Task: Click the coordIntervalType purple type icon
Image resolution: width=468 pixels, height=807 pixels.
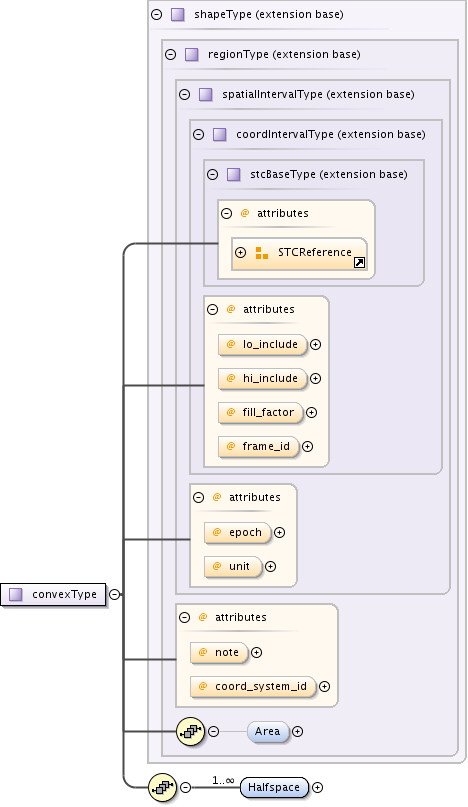Action: tap(219, 135)
